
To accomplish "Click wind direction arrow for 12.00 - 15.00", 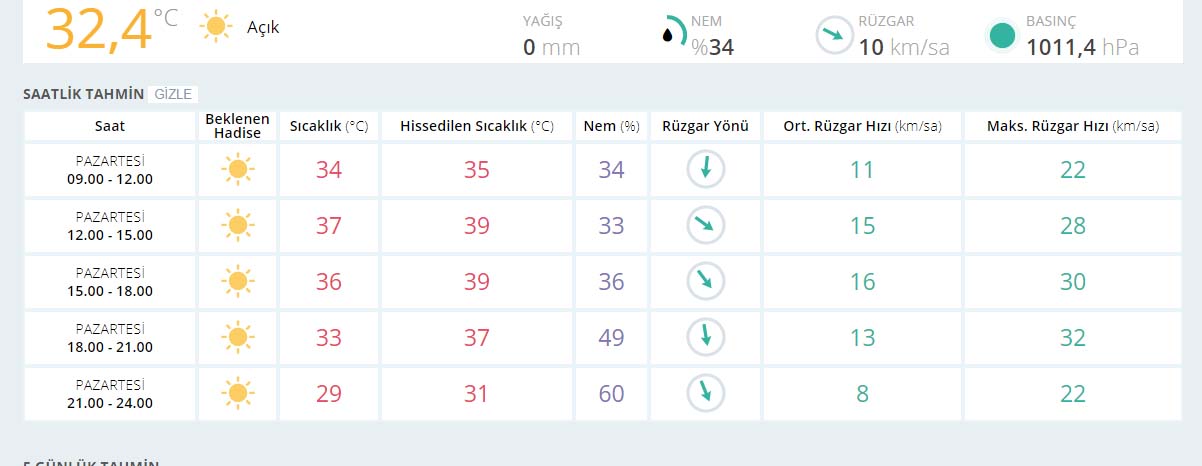I will (x=705, y=226).
